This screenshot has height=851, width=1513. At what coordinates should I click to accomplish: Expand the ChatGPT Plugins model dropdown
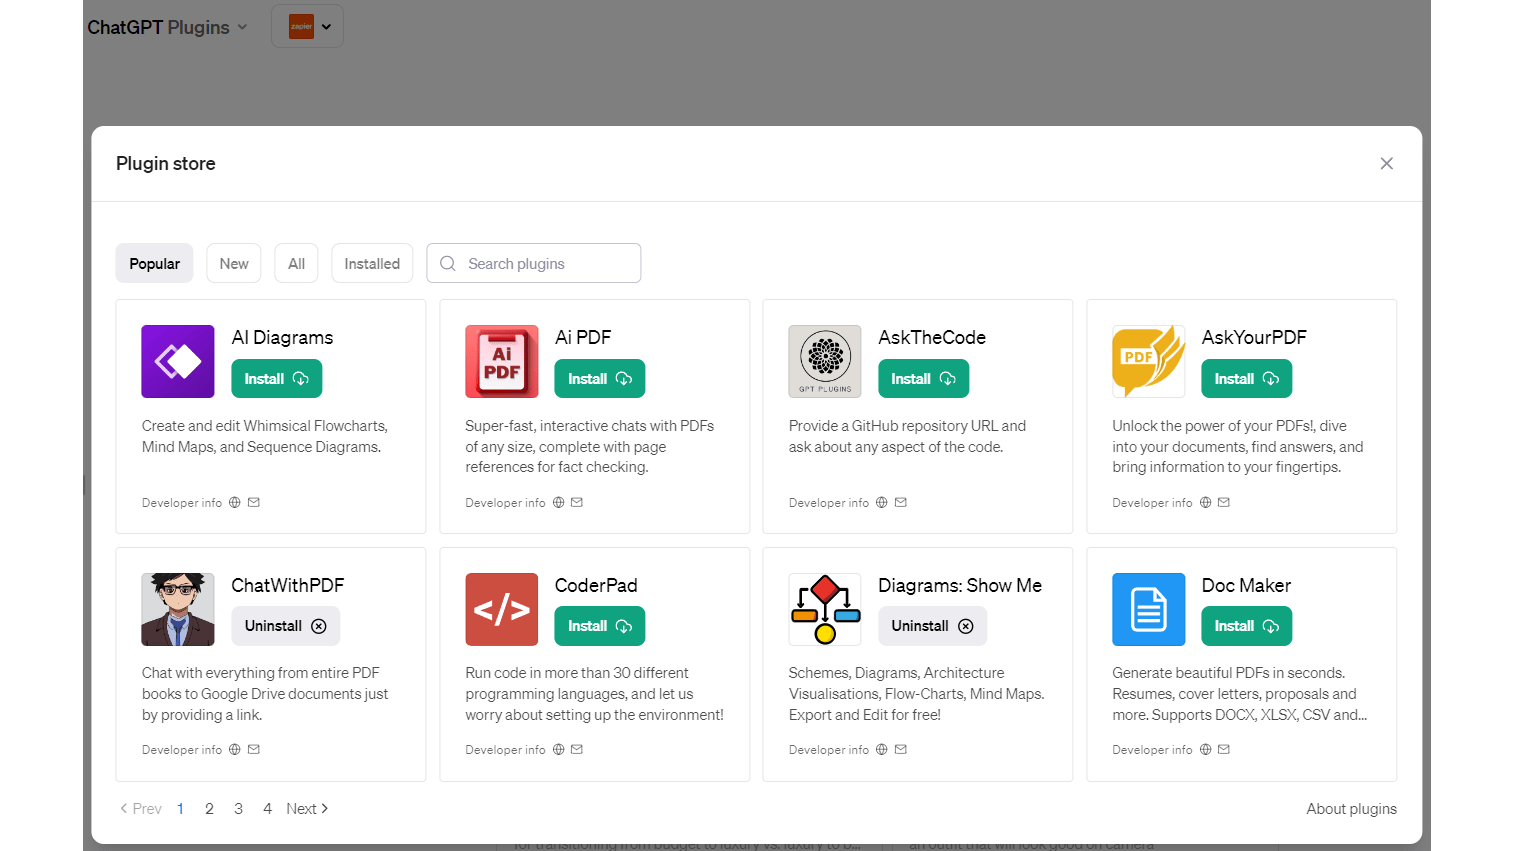[x=167, y=27]
